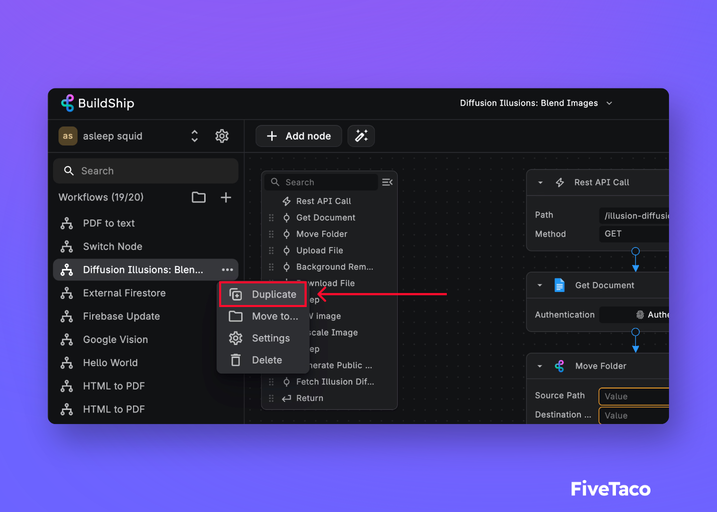Click the asleep squid workspace avatar
The image size is (717, 512).
(67, 136)
